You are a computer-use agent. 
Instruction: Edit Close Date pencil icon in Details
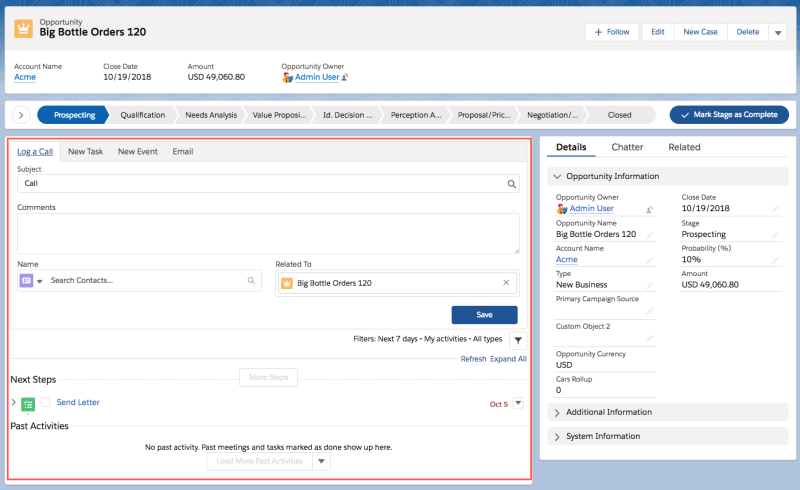775,209
